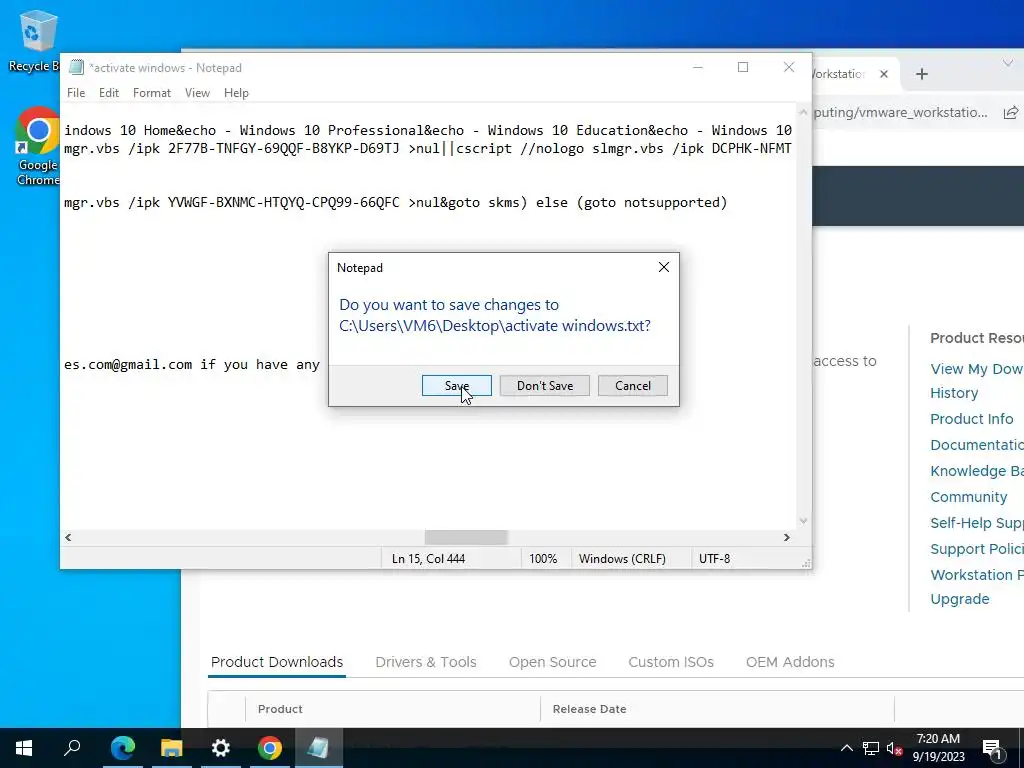This screenshot has width=1024, height=768.
Task: Open View My Download History link
Action: (x=976, y=381)
